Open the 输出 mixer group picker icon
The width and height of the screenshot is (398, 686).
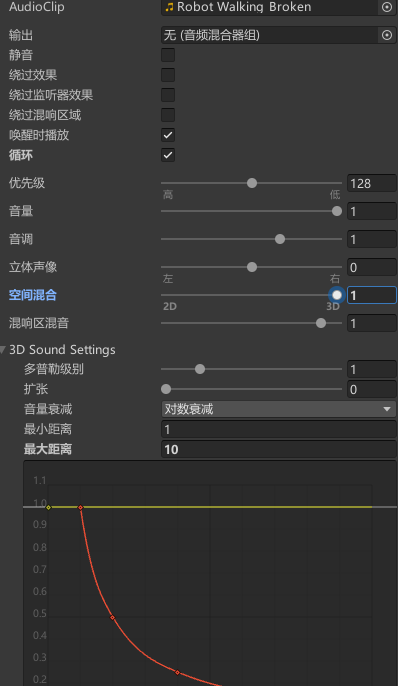pos(387,35)
